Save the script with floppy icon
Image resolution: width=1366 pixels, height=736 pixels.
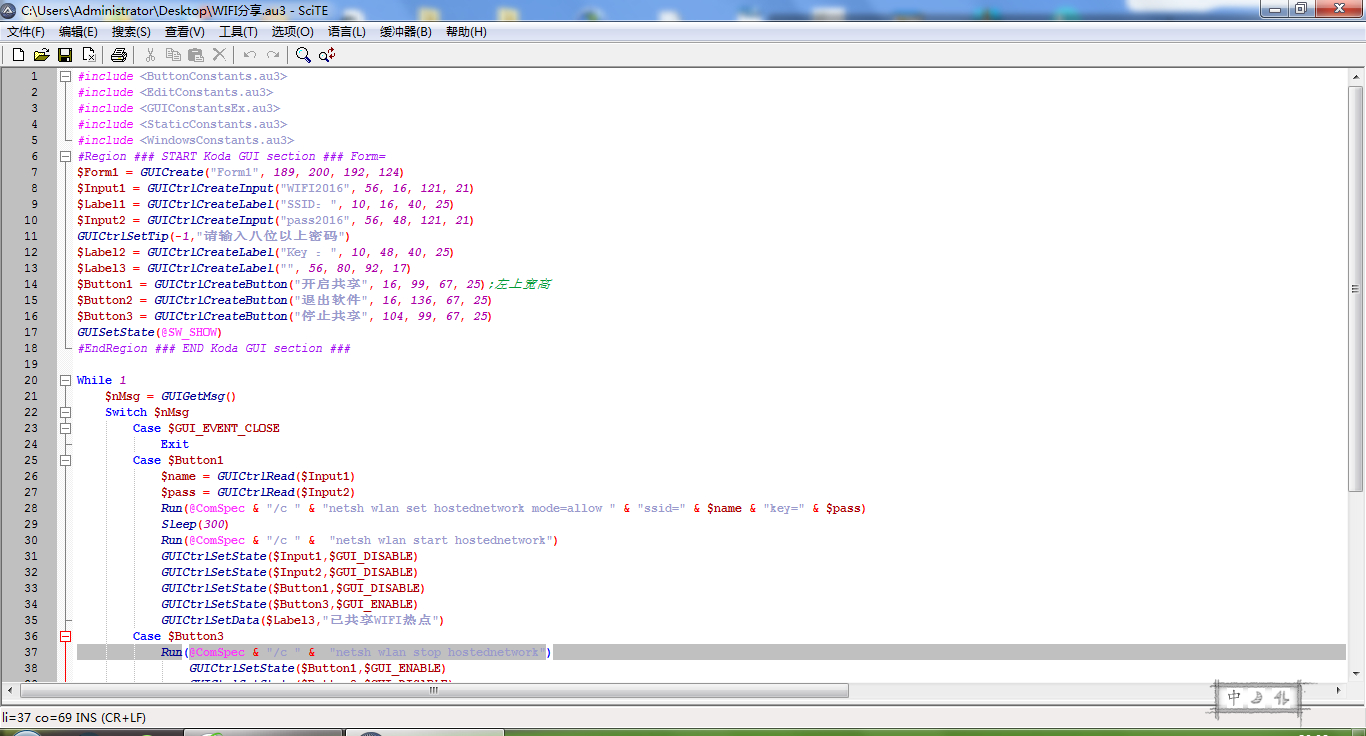[x=65, y=55]
